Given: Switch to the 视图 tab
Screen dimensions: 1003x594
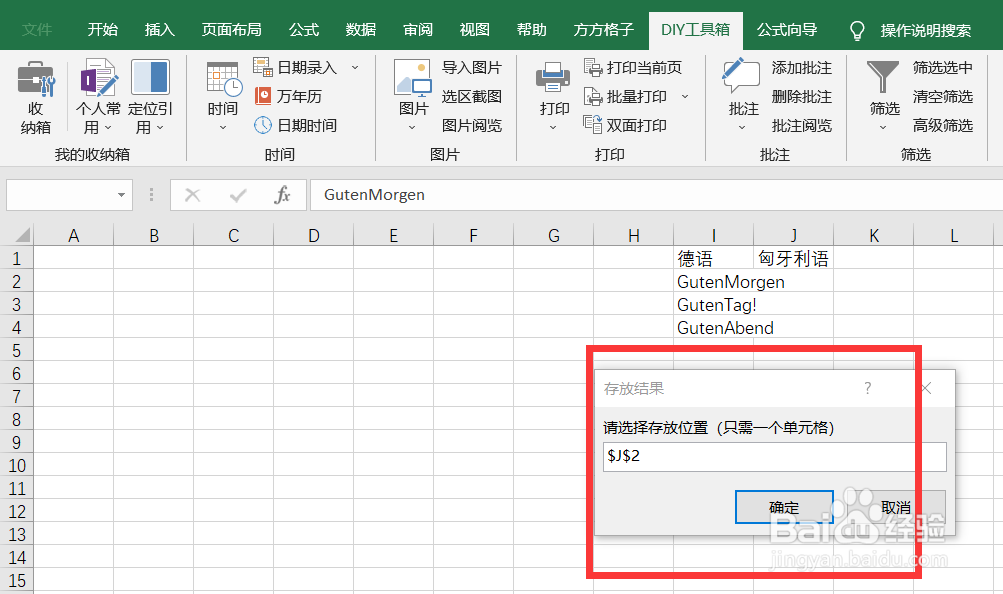Looking at the screenshot, I should tap(475, 29).
